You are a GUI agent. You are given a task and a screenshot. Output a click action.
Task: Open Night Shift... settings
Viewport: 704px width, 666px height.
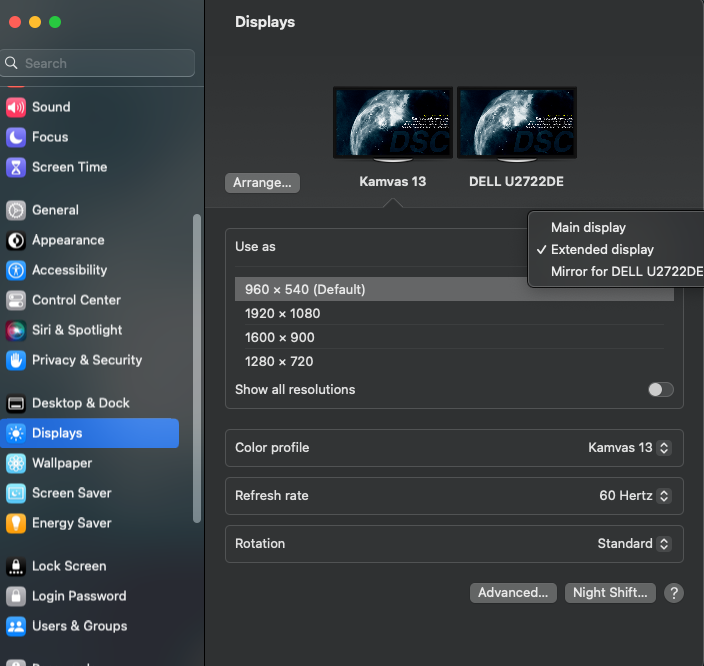click(x=610, y=593)
